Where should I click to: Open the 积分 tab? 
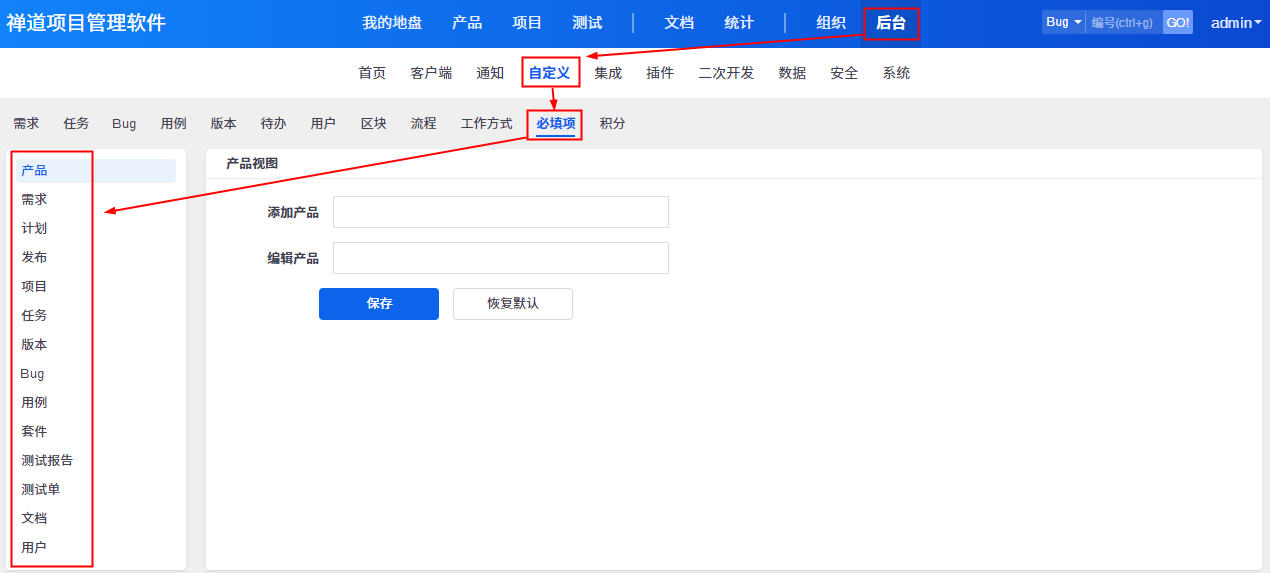(x=612, y=123)
